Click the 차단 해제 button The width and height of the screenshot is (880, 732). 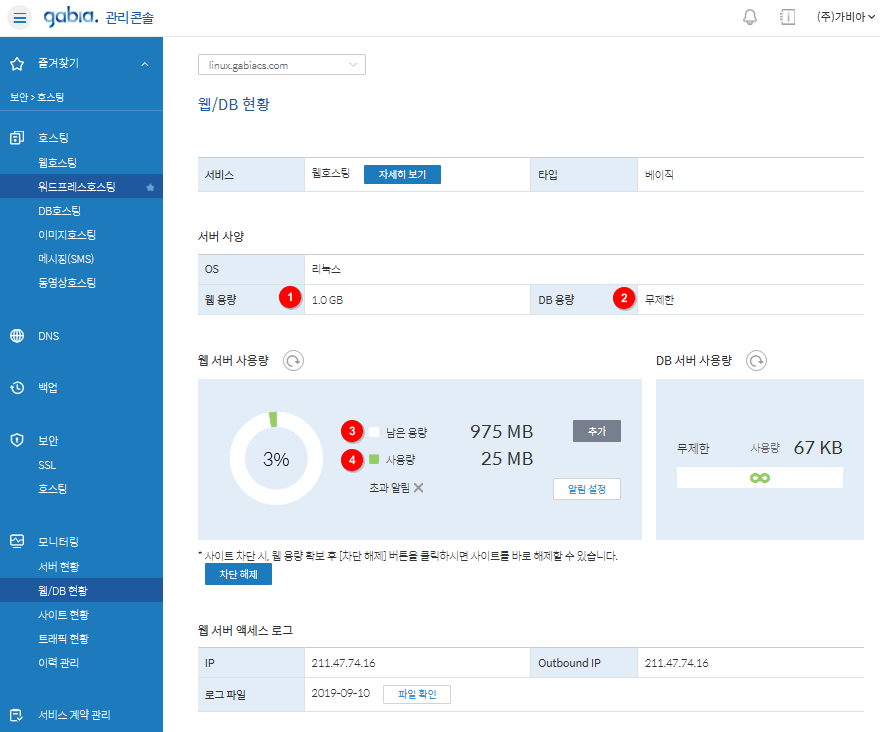pyautogui.click(x=239, y=574)
